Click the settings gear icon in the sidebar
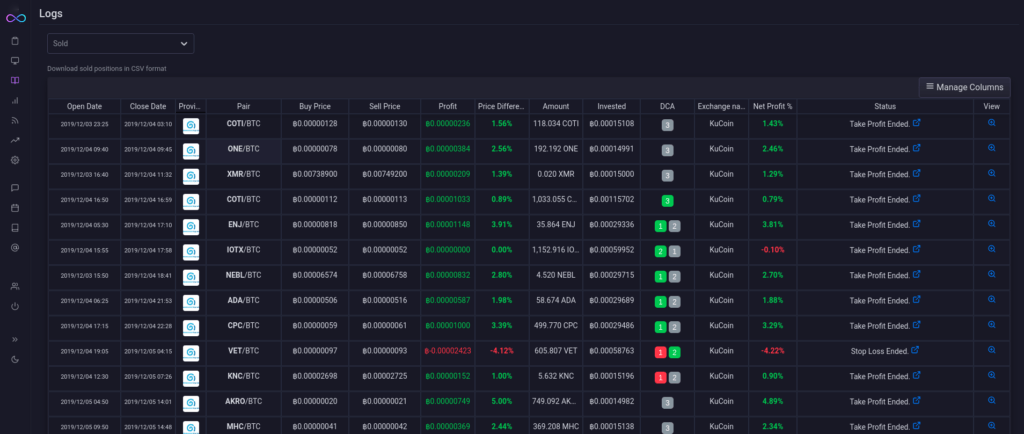Image resolution: width=1024 pixels, height=434 pixels. pos(14,160)
